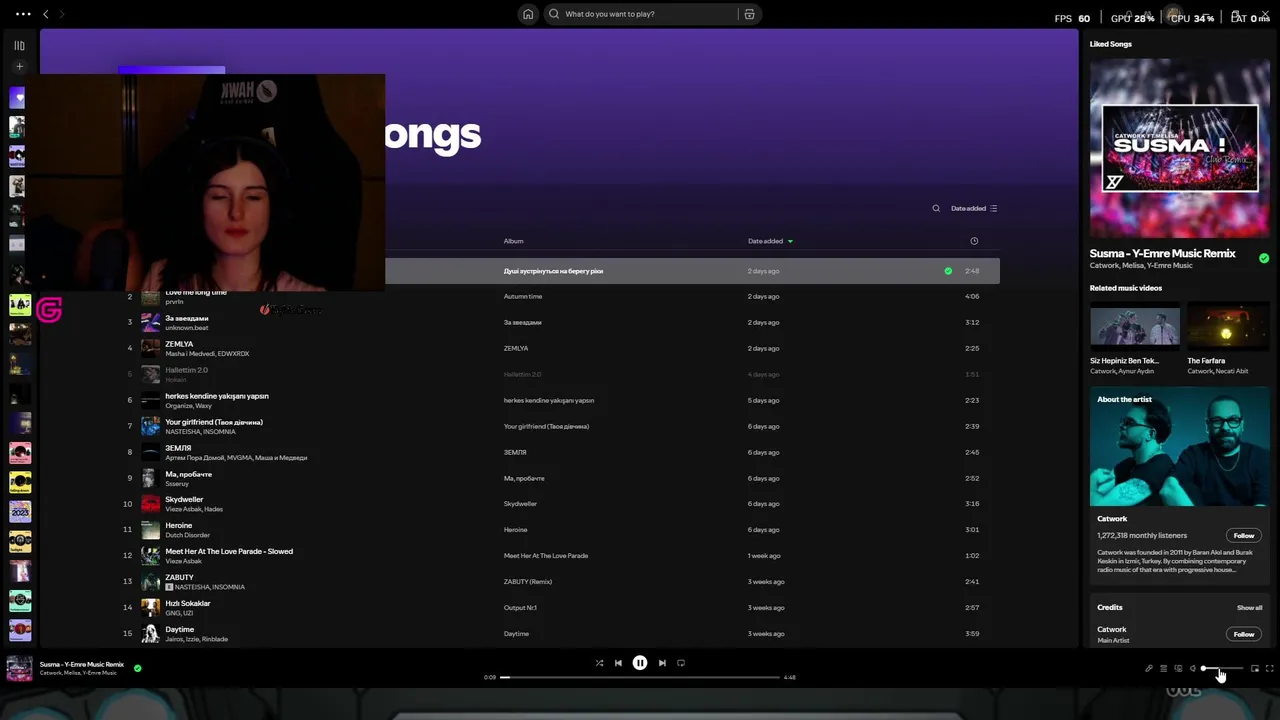Viewport: 1280px width, 720px height.
Task: Enter full screen player icon
Action: (x=1270, y=668)
